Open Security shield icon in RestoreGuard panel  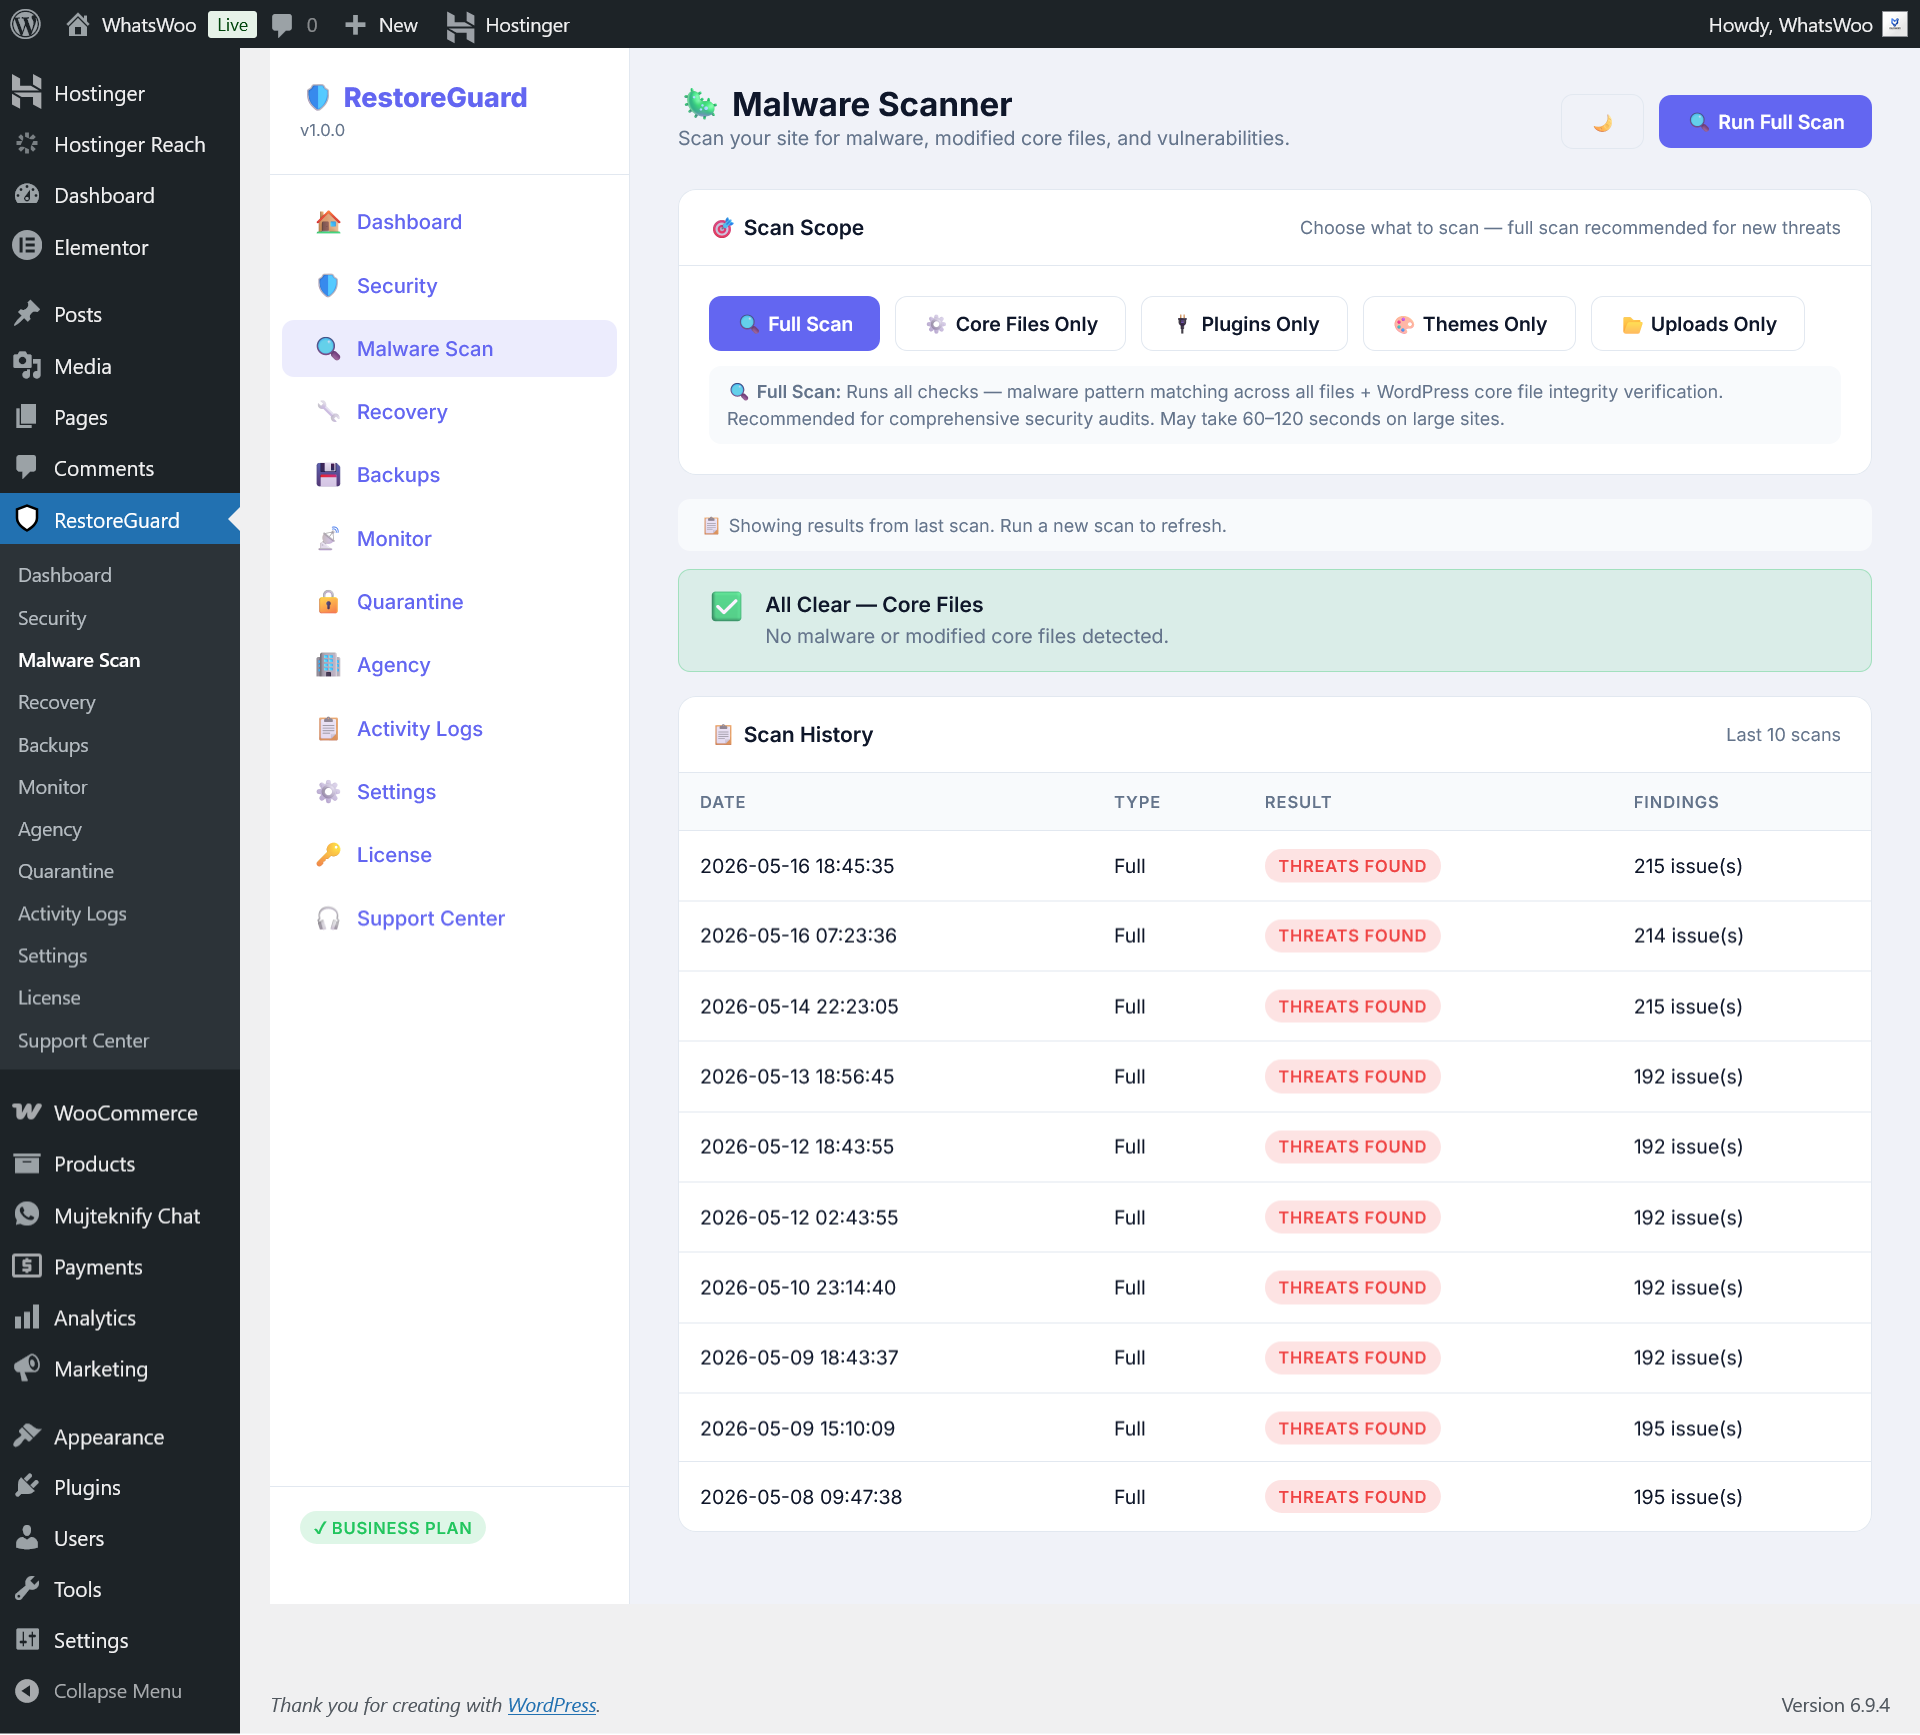[x=328, y=286]
